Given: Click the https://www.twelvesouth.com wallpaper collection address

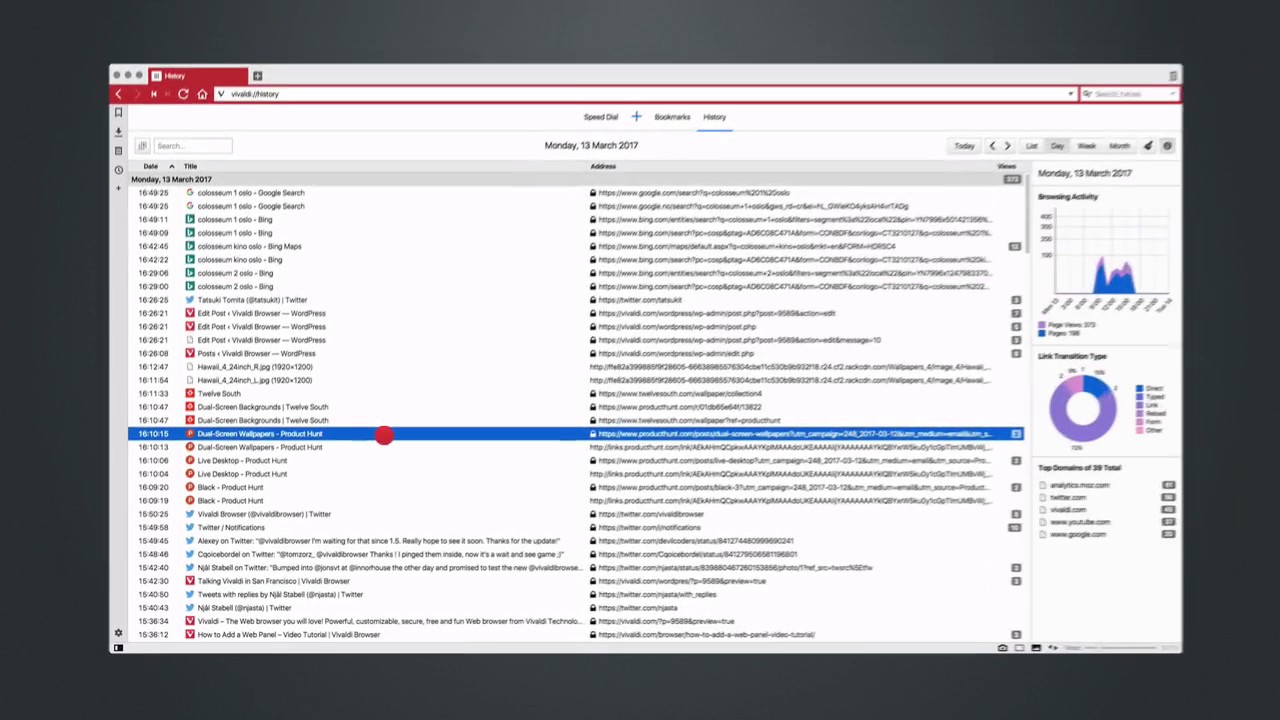Looking at the screenshot, I should click(x=680, y=394).
